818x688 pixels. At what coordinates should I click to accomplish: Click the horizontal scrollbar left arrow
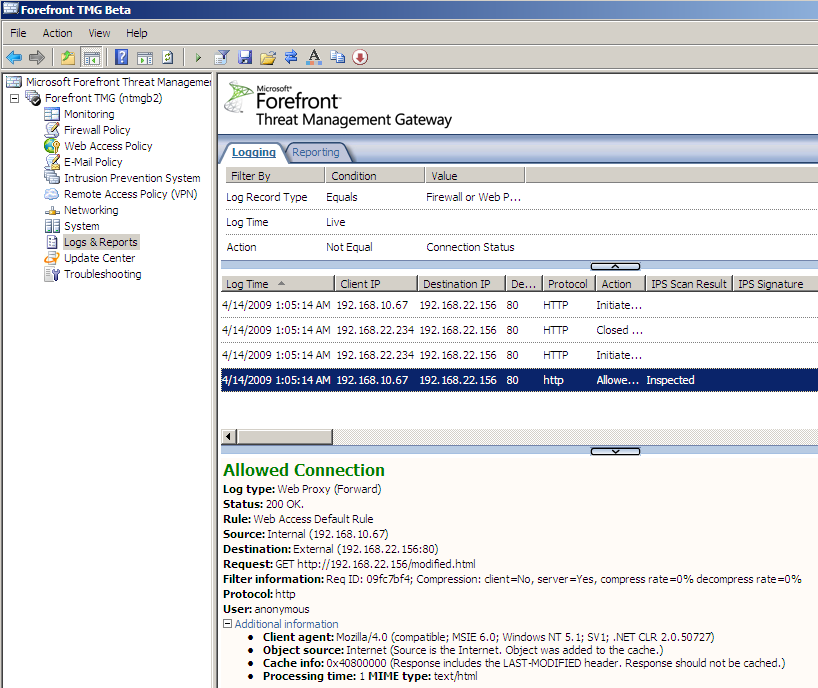pyautogui.click(x=228, y=437)
